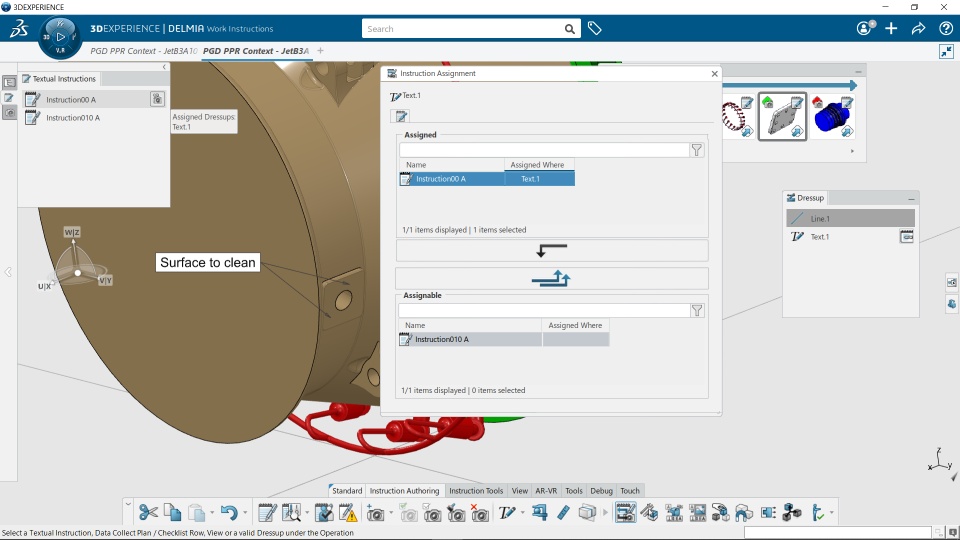Switch to the Instruction Tools tab
Viewport: 960px width, 540px height.
[x=476, y=490]
